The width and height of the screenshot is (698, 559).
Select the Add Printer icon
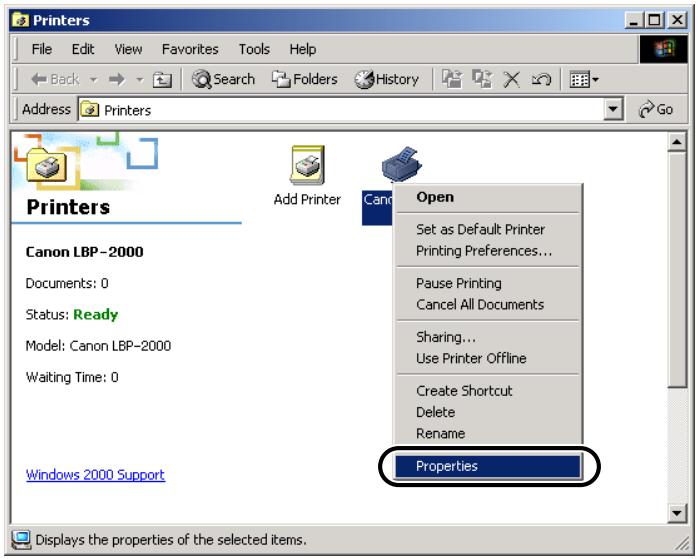(x=307, y=165)
